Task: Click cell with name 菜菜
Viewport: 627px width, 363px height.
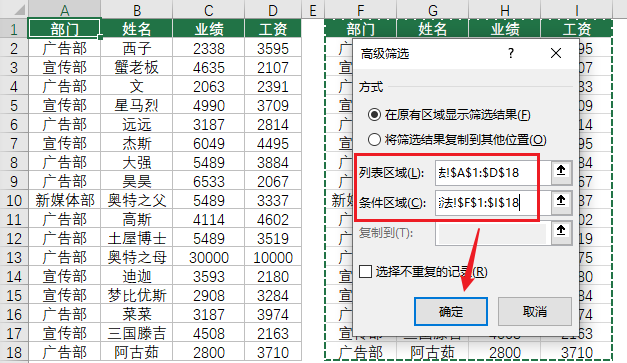Action: 137,315
